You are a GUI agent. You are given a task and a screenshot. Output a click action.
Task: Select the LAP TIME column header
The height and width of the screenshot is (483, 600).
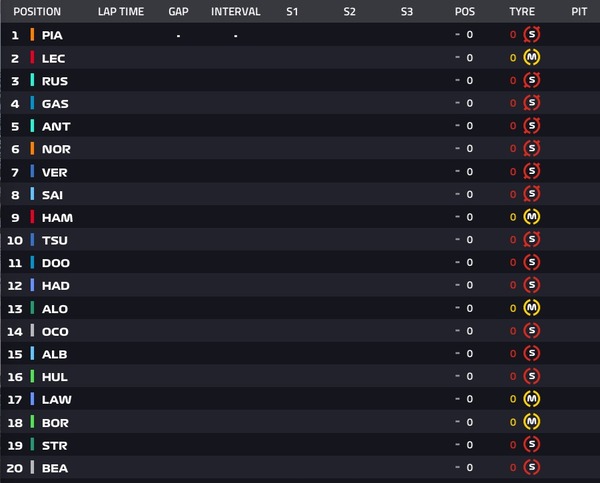(121, 11)
